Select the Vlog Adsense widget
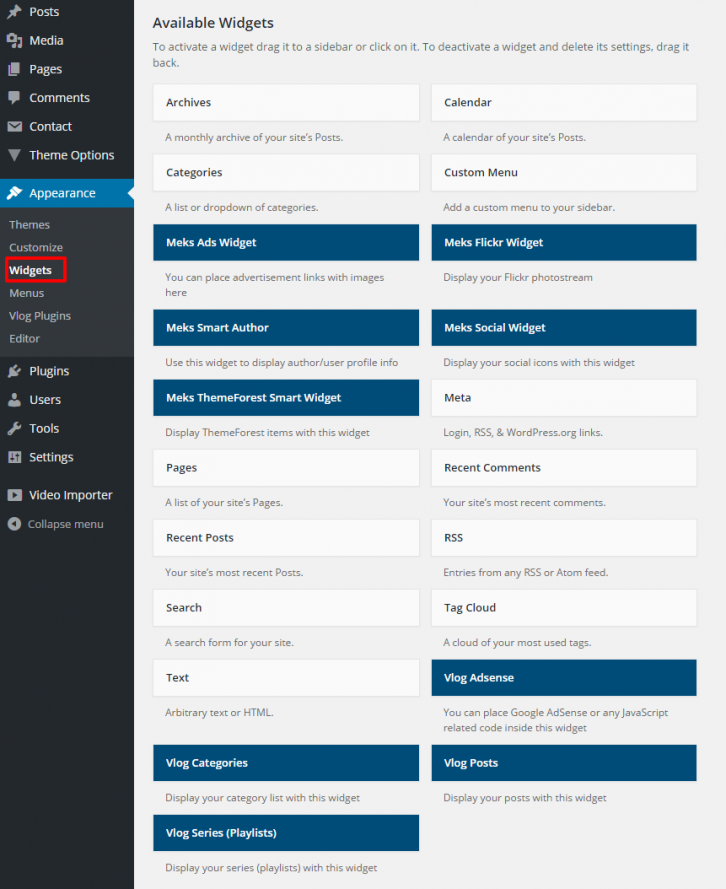Viewport: 726px width, 889px height. click(563, 677)
